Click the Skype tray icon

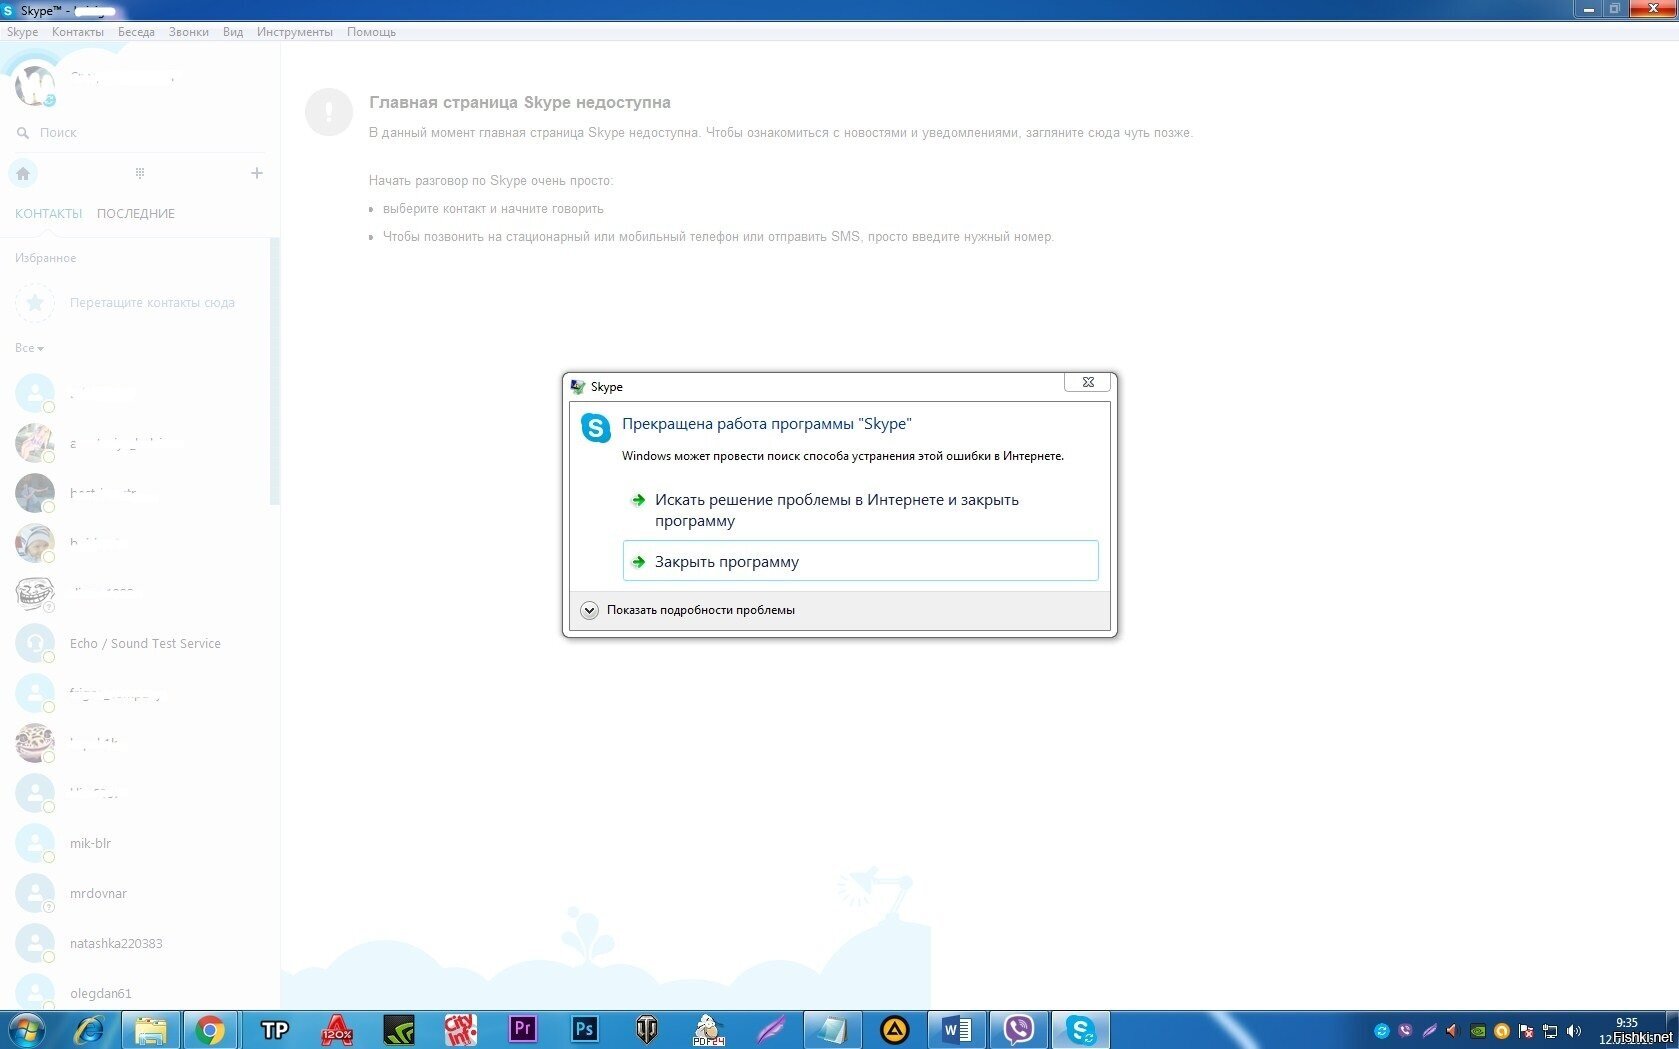coord(1382,1030)
